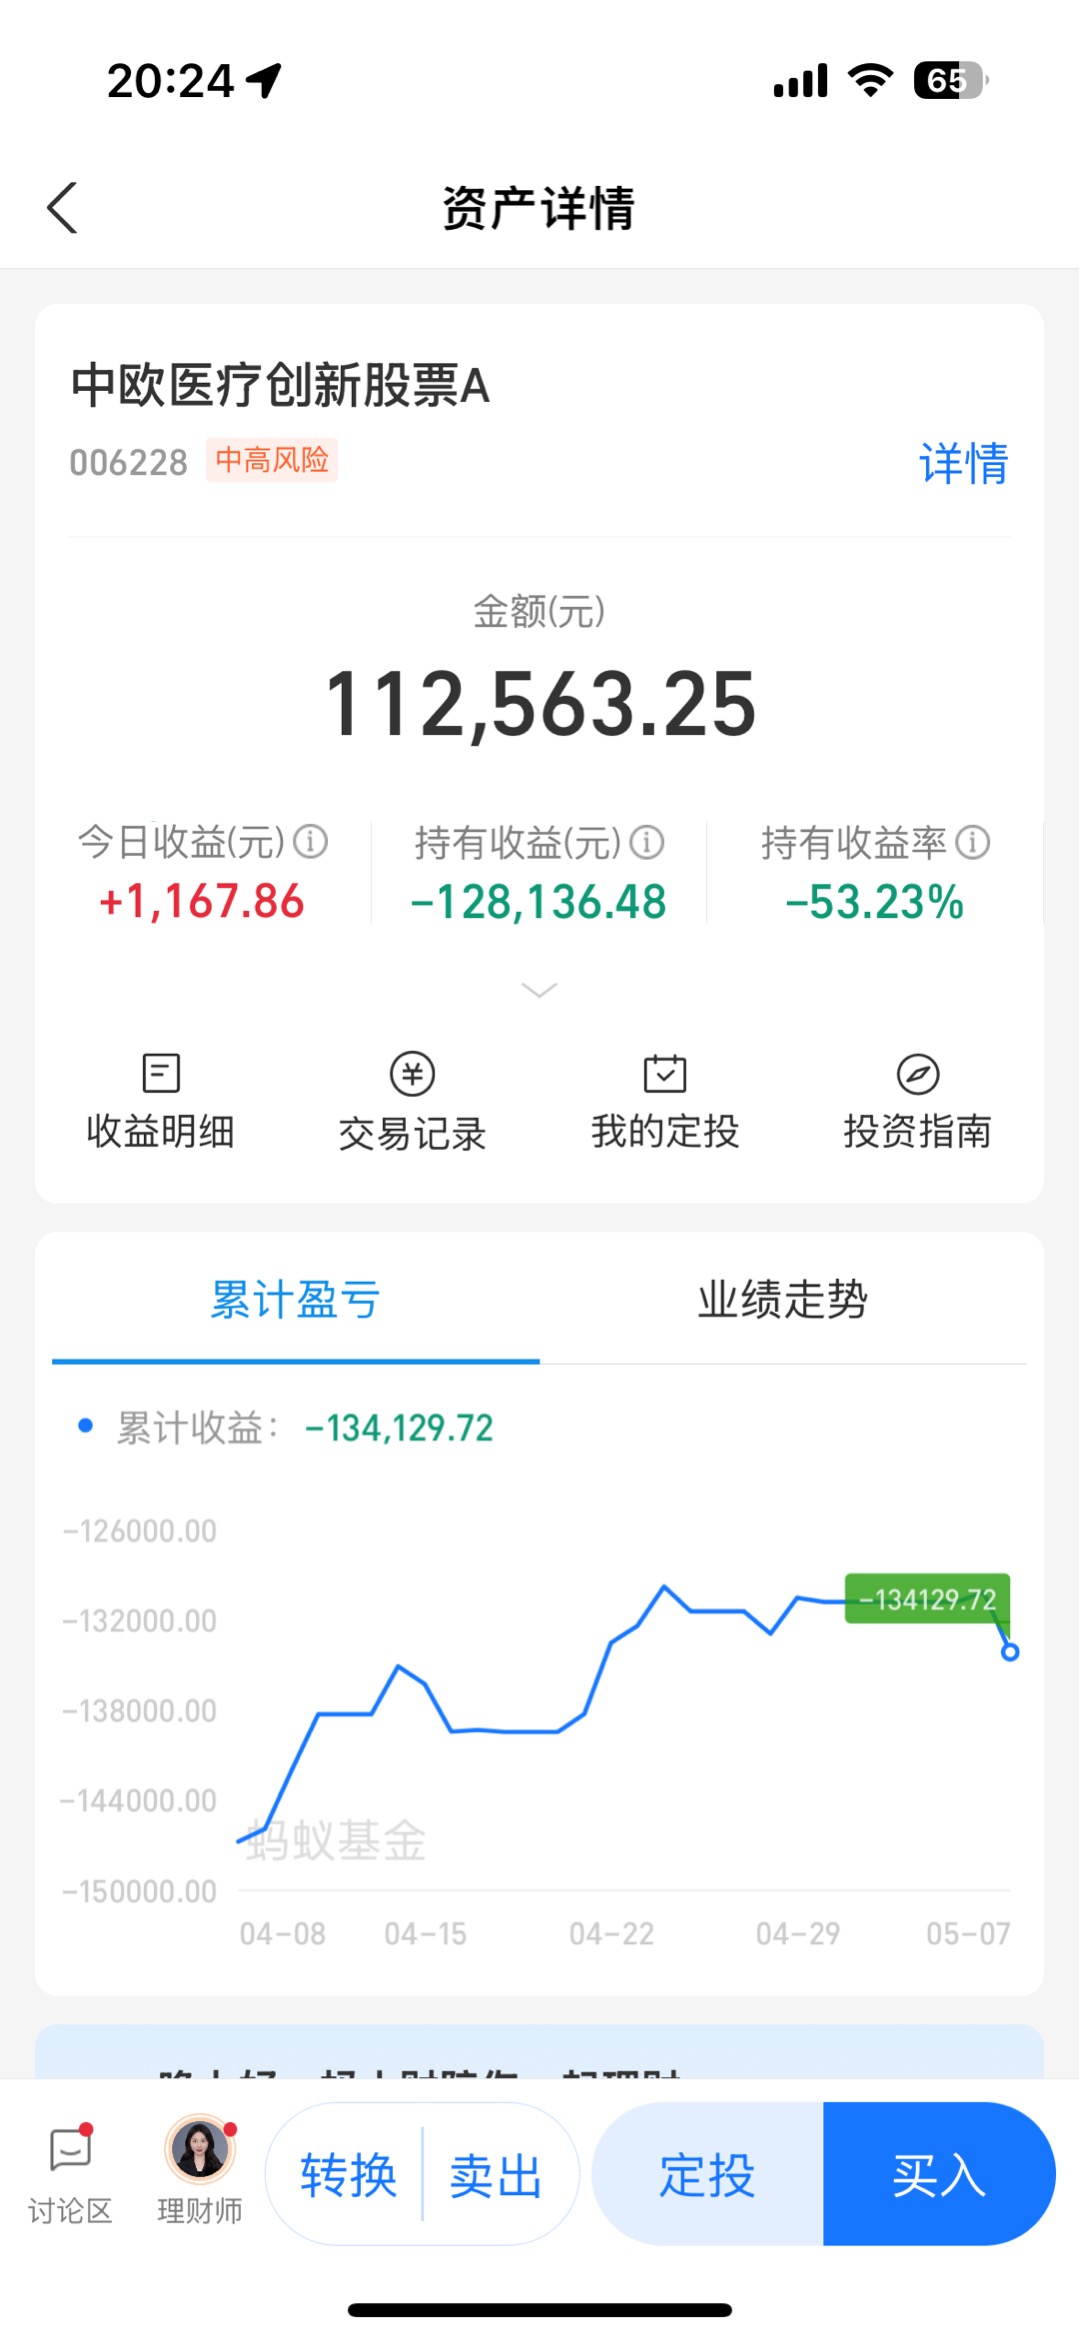This screenshot has width=1080, height=2340.
Task: Open 收益明细 earnings detail icon
Action: [x=161, y=1074]
